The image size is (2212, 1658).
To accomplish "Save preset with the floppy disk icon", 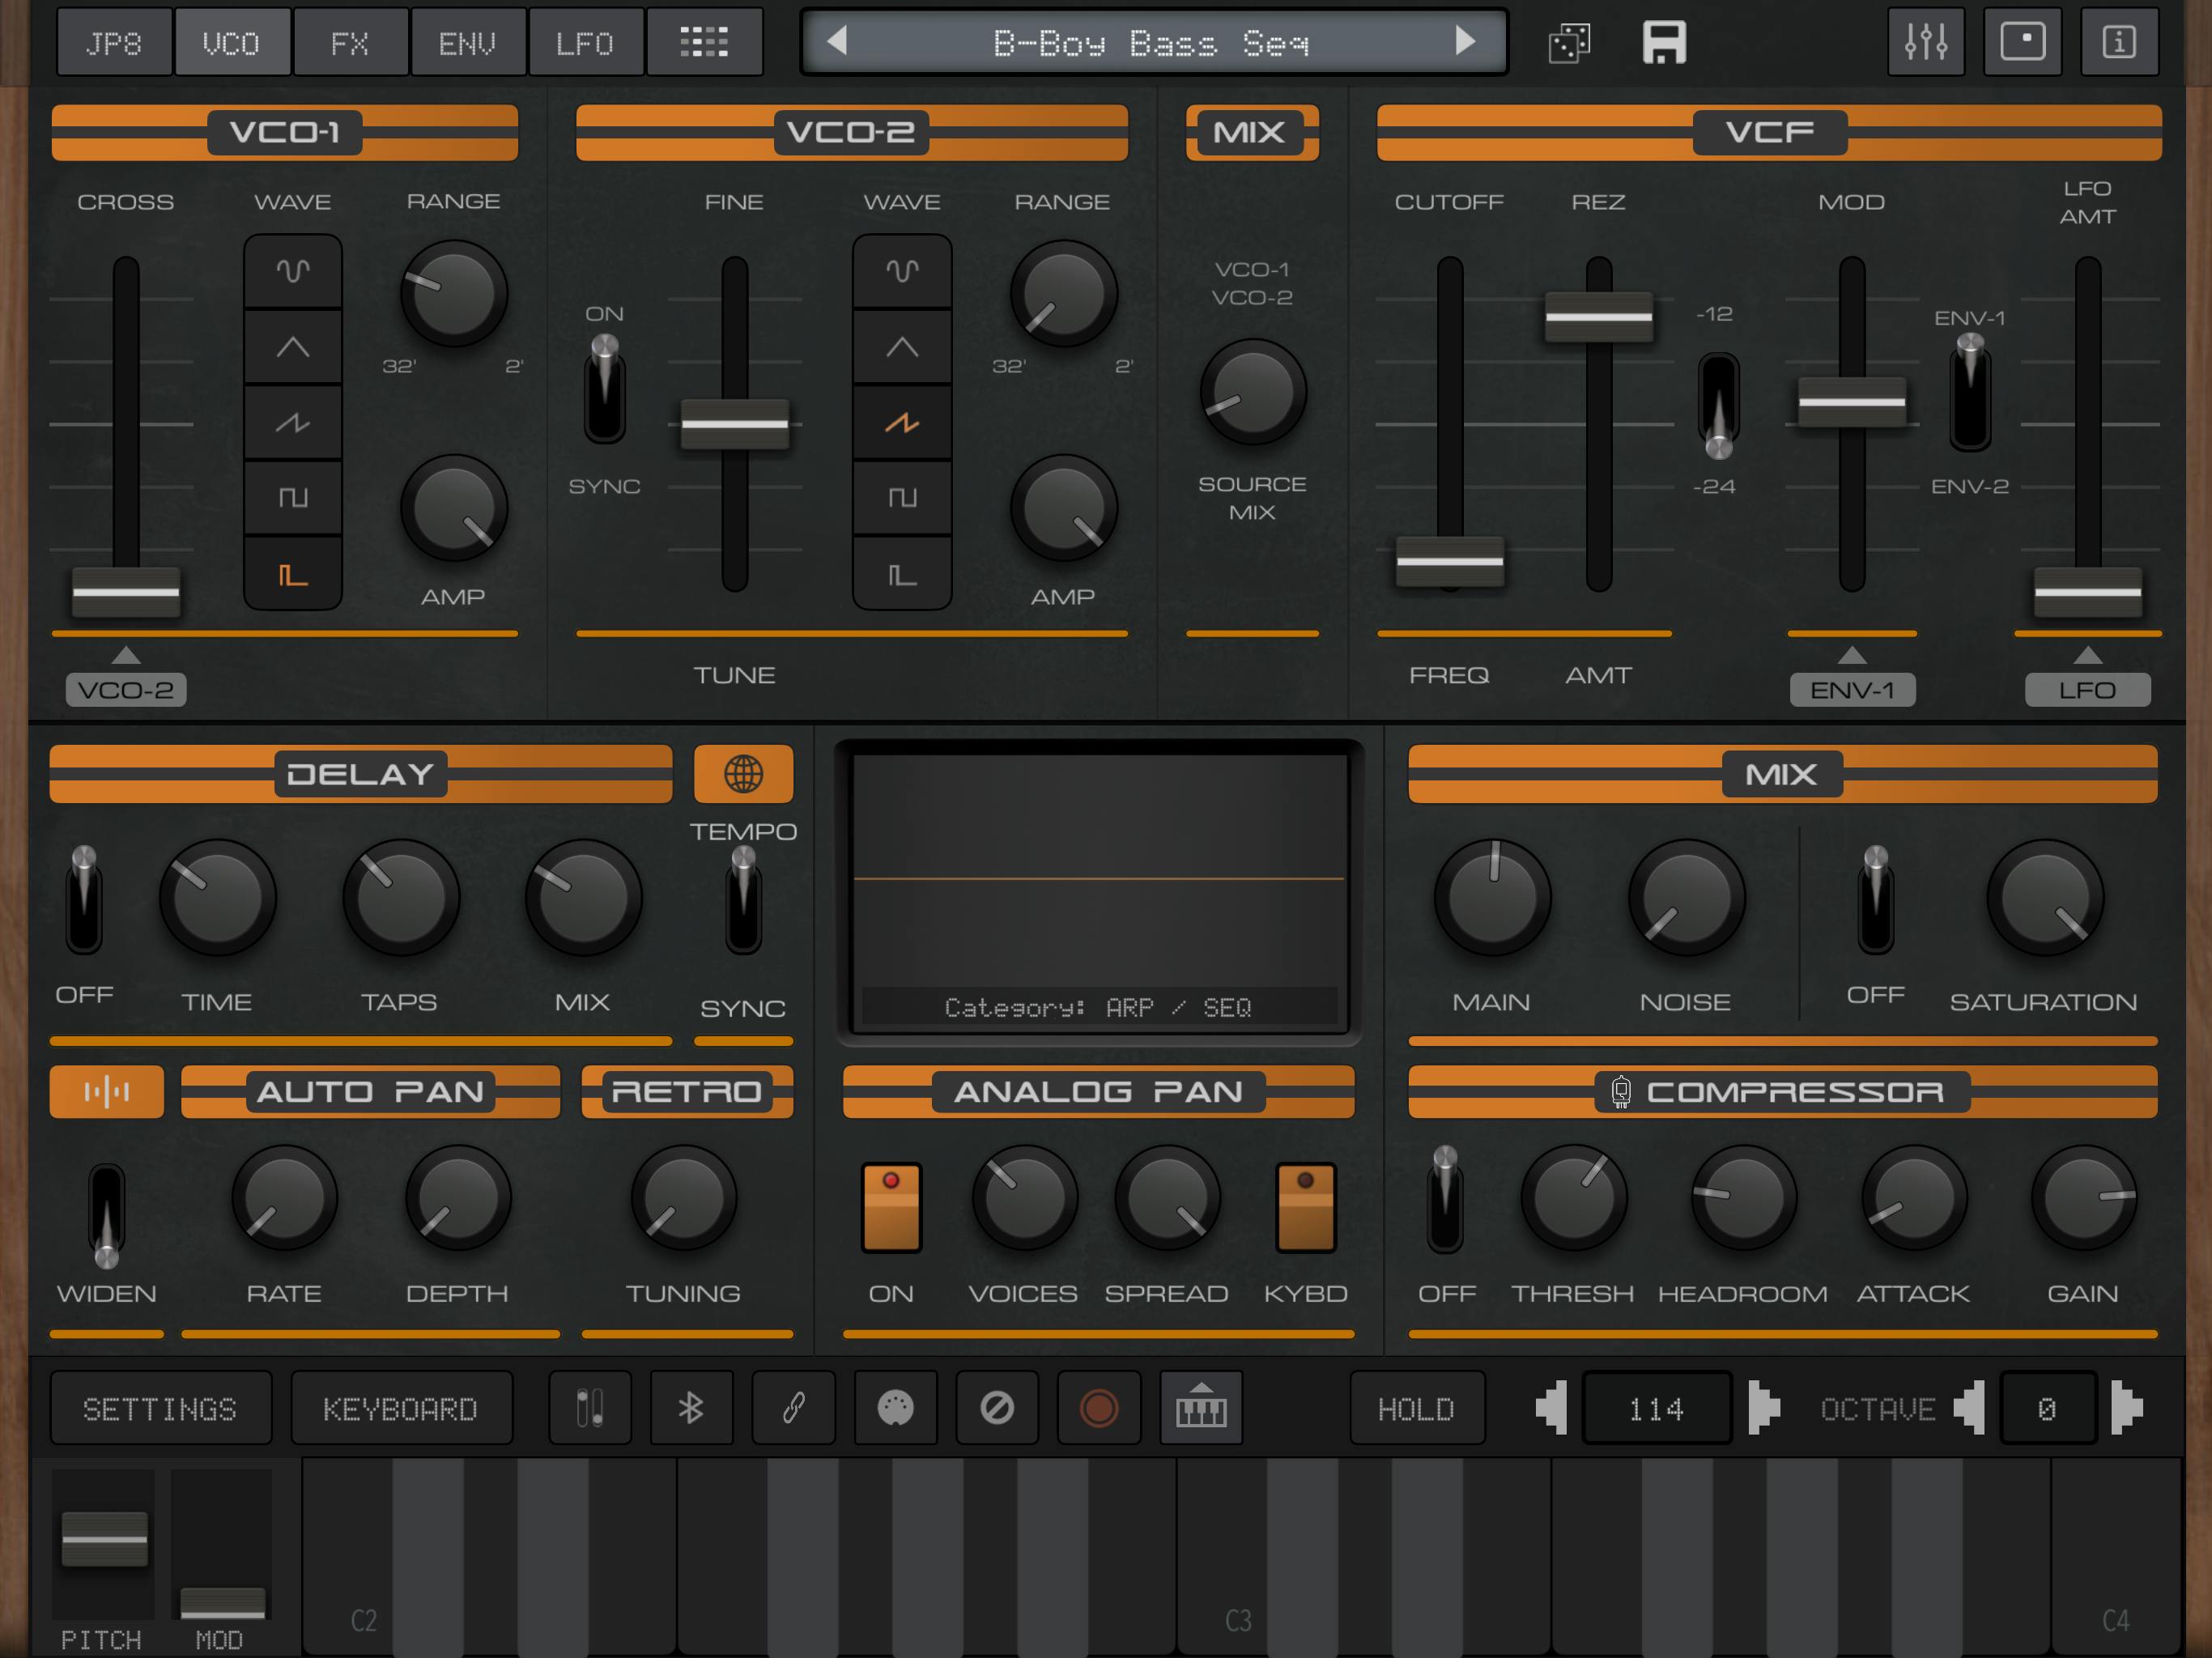I will [1664, 43].
